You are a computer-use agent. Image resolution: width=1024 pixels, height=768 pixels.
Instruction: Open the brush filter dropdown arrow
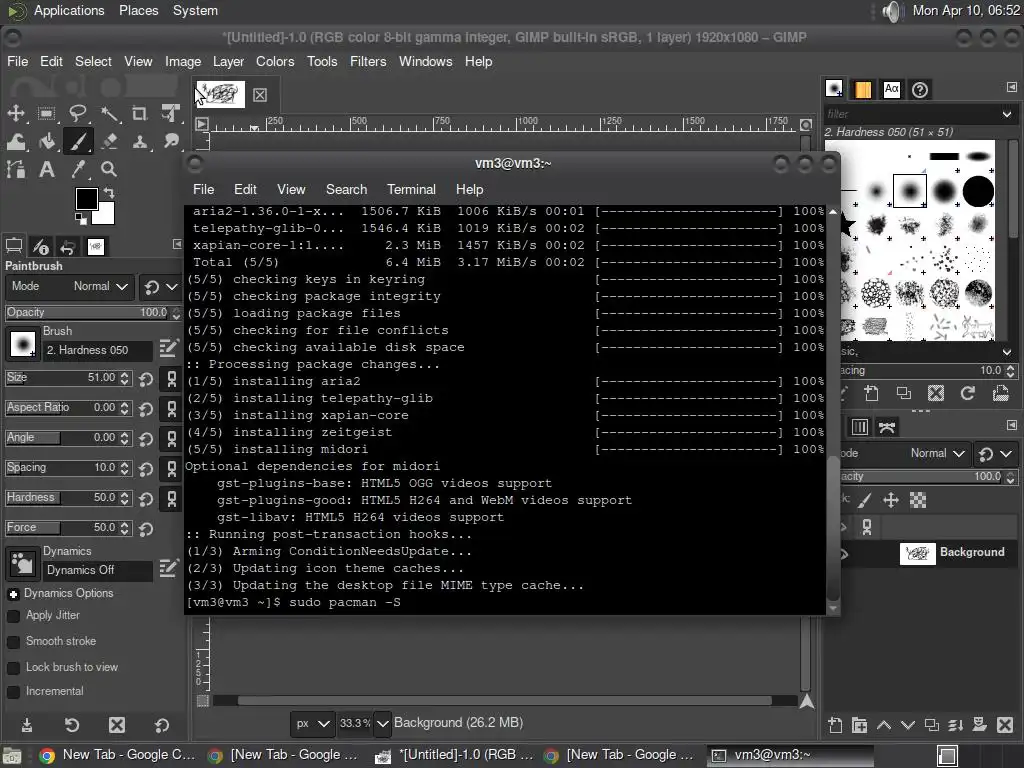tap(1007, 114)
